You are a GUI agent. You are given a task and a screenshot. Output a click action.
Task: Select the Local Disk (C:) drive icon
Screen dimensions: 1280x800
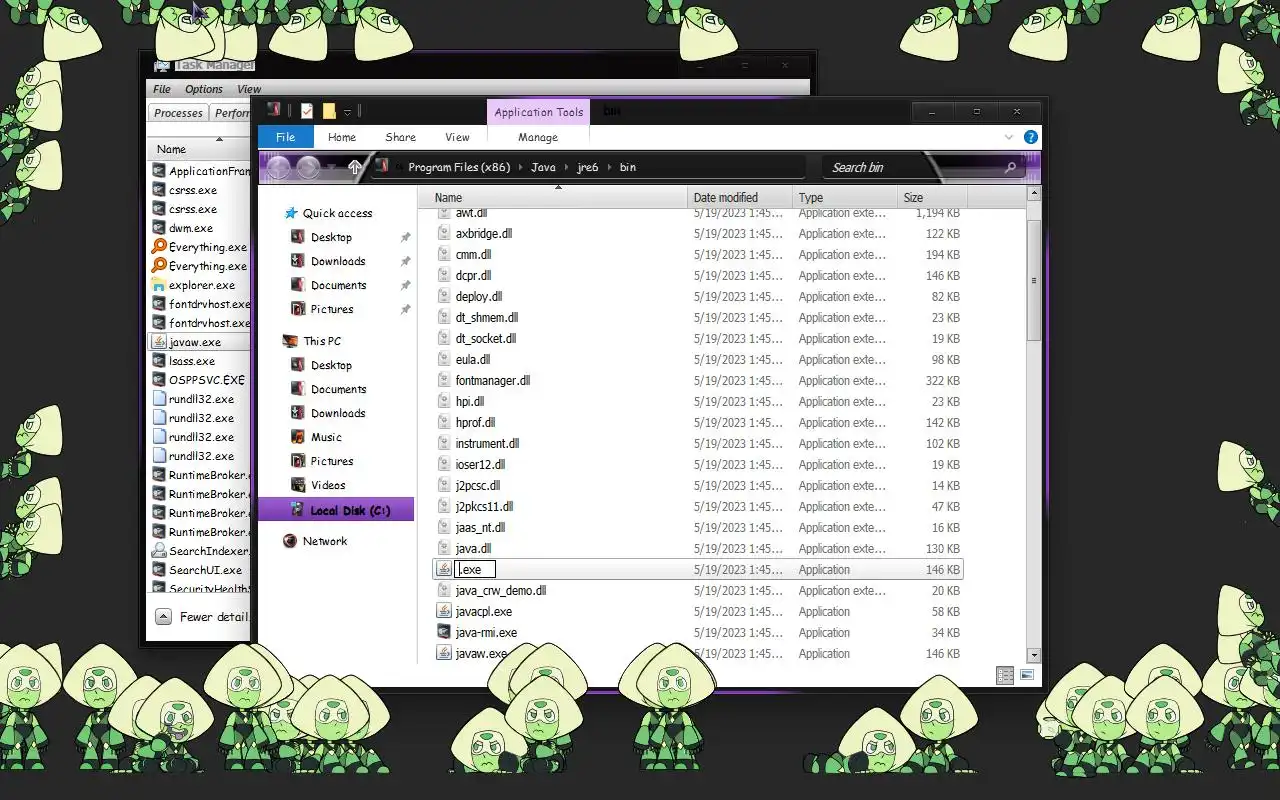[297, 510]
